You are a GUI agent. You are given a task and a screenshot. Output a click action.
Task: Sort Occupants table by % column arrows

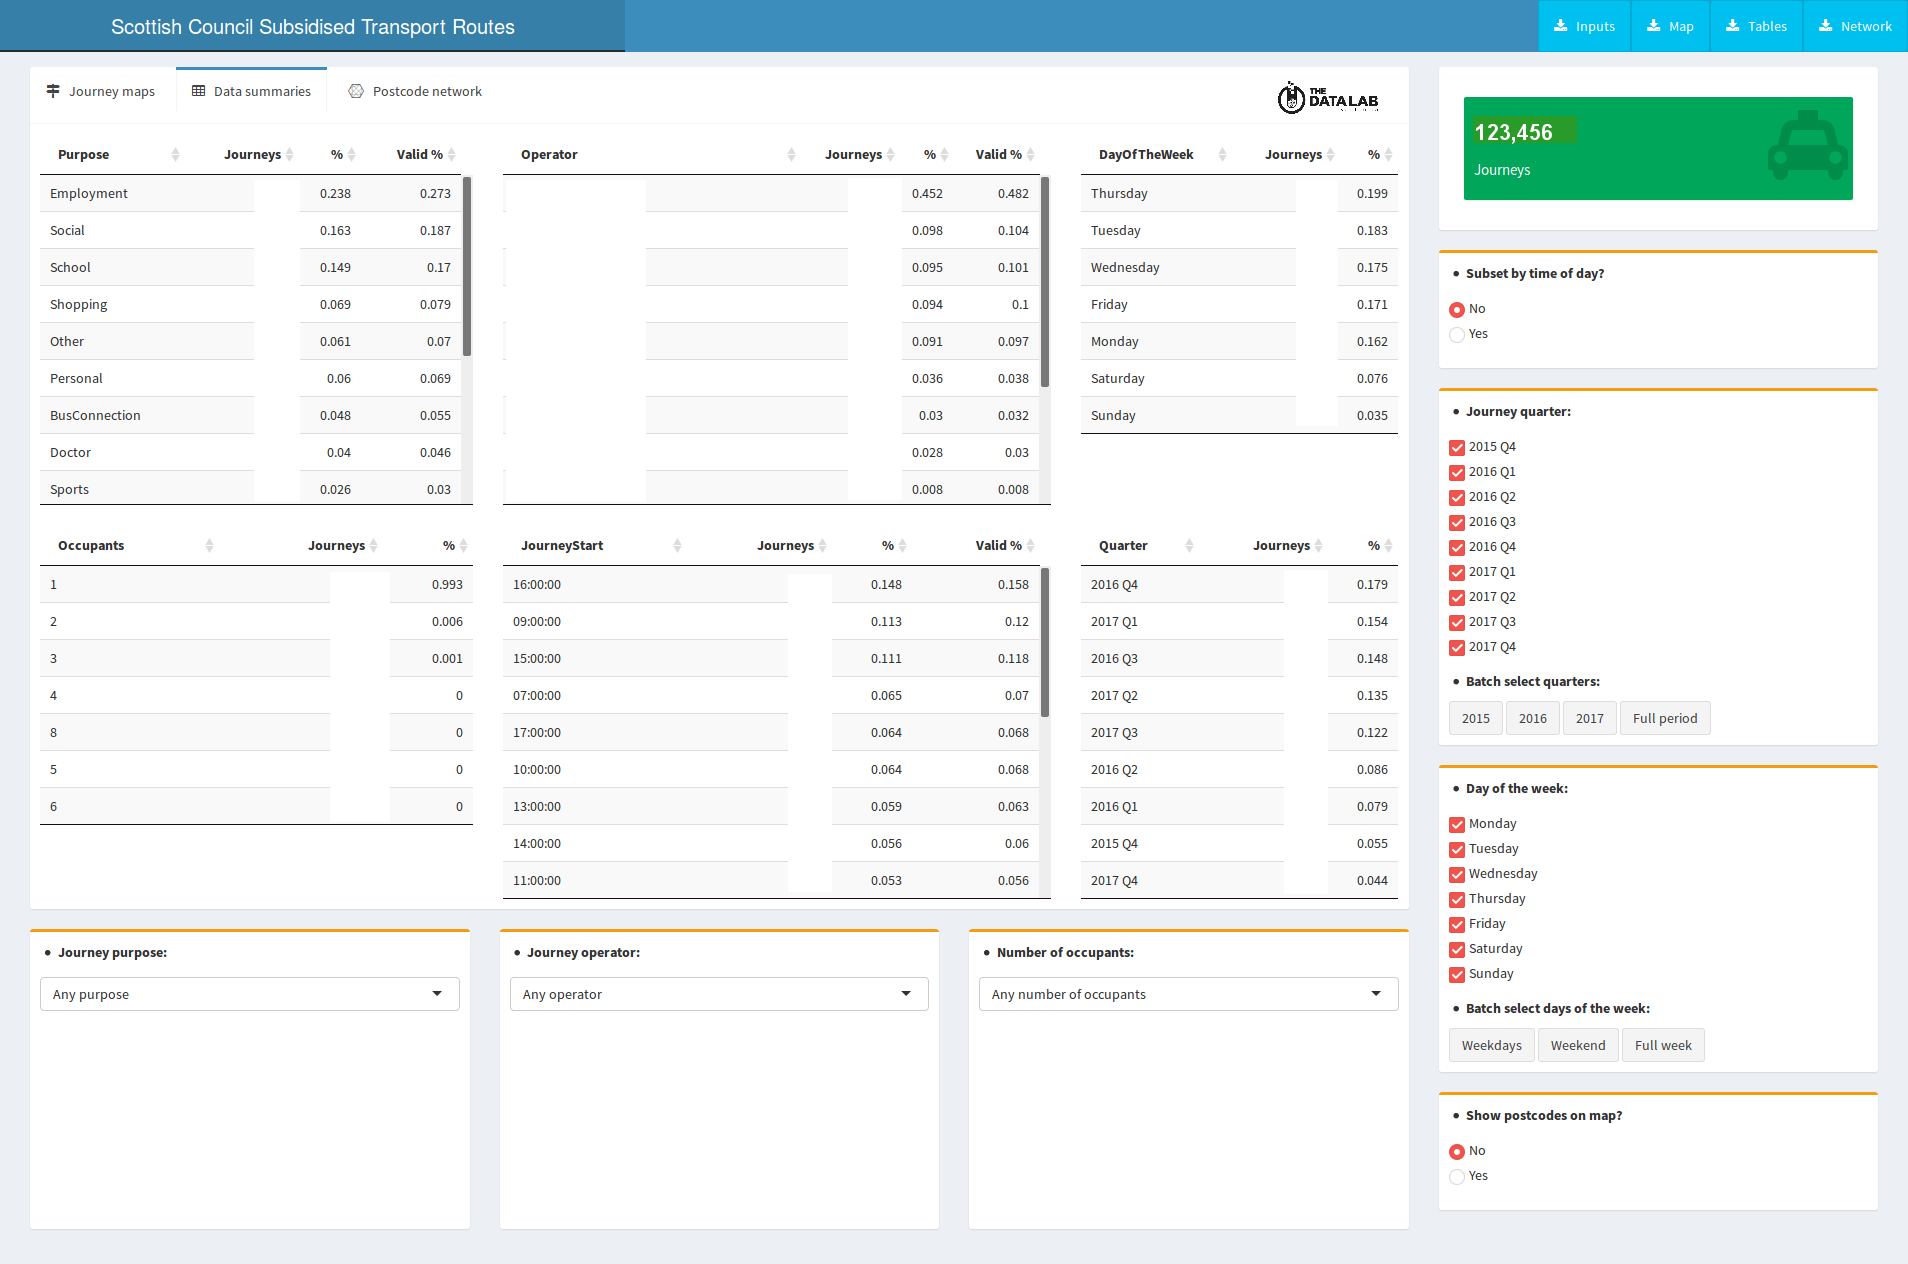point(463,545)
